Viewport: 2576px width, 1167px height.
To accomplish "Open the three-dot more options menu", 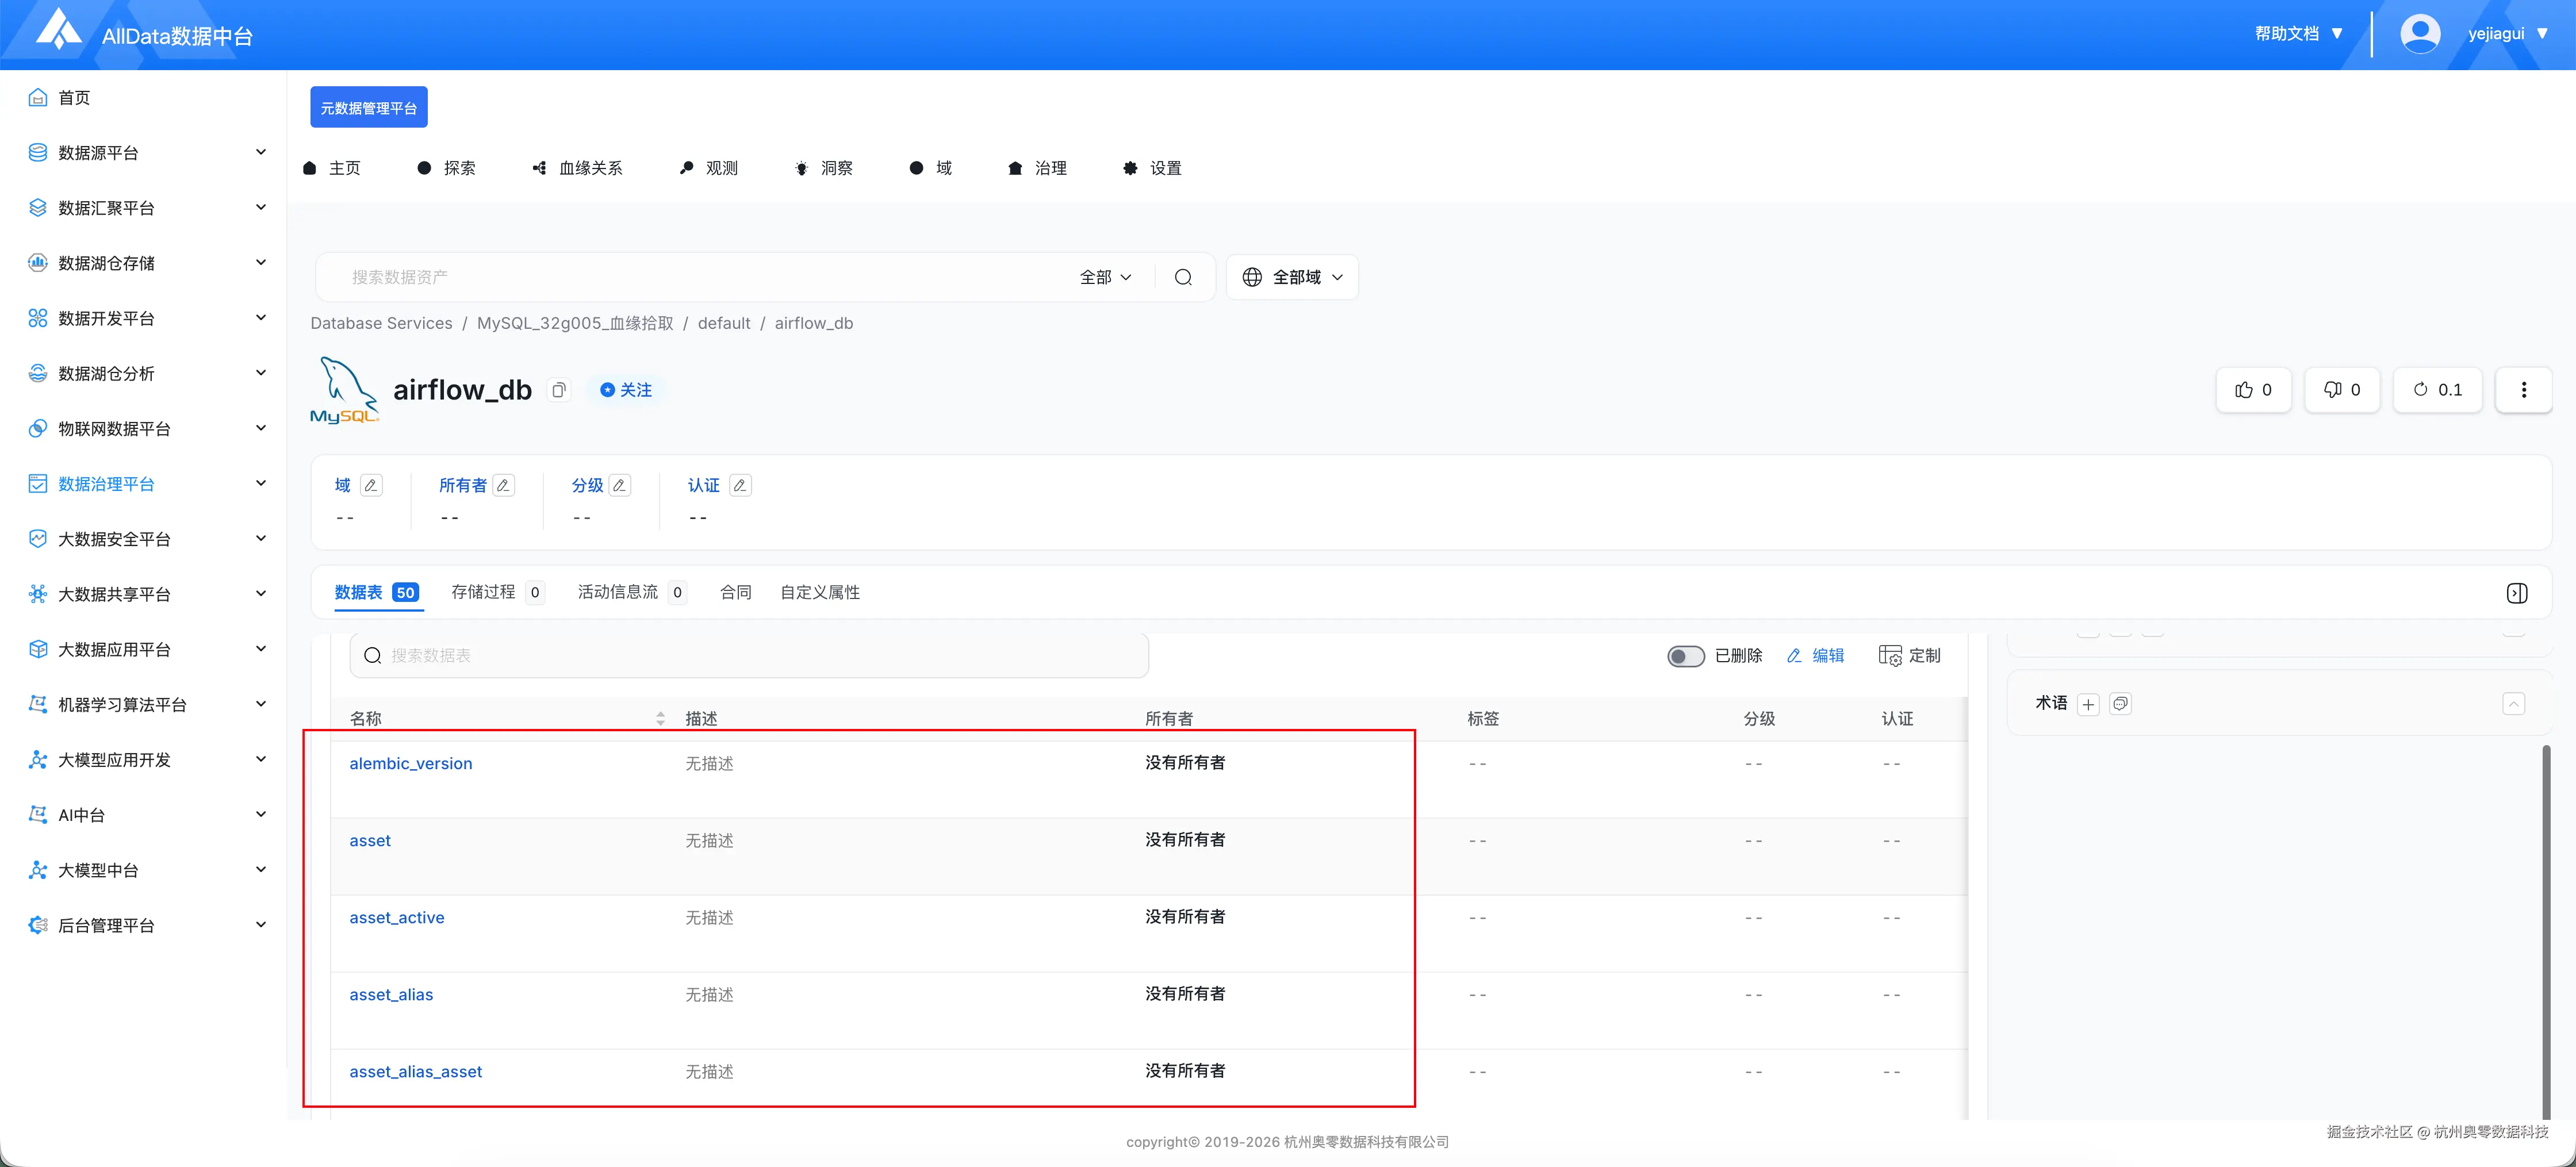I will pyautogui.click(x=2523, y=390).
